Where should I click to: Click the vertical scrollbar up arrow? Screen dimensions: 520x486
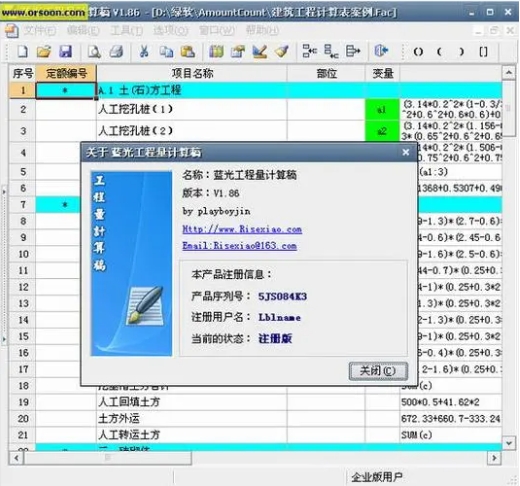coord(509,72)
